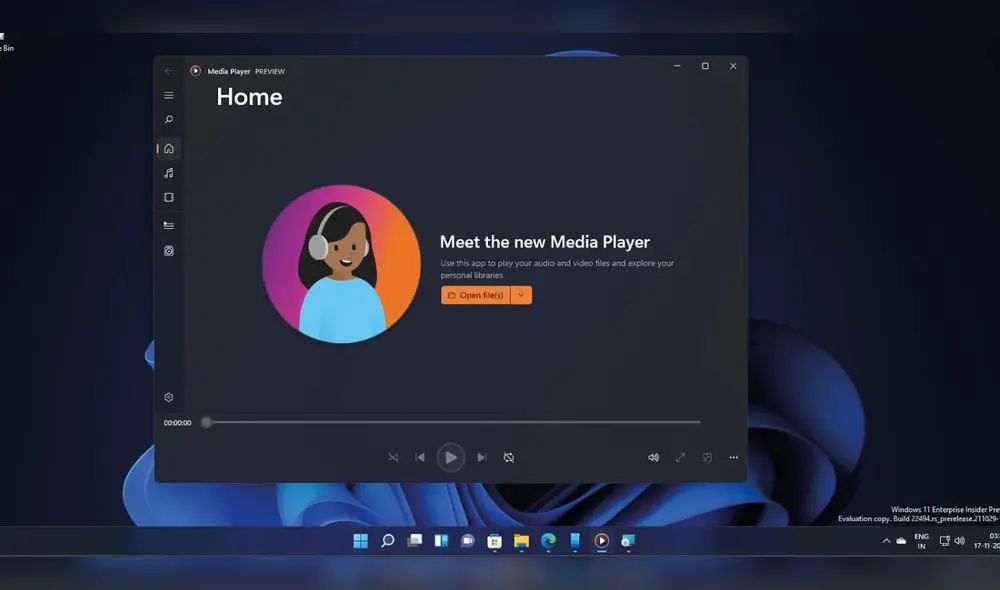Open the Music library from the sidebar
1000x590 pixels.
(x=169, y=172)
